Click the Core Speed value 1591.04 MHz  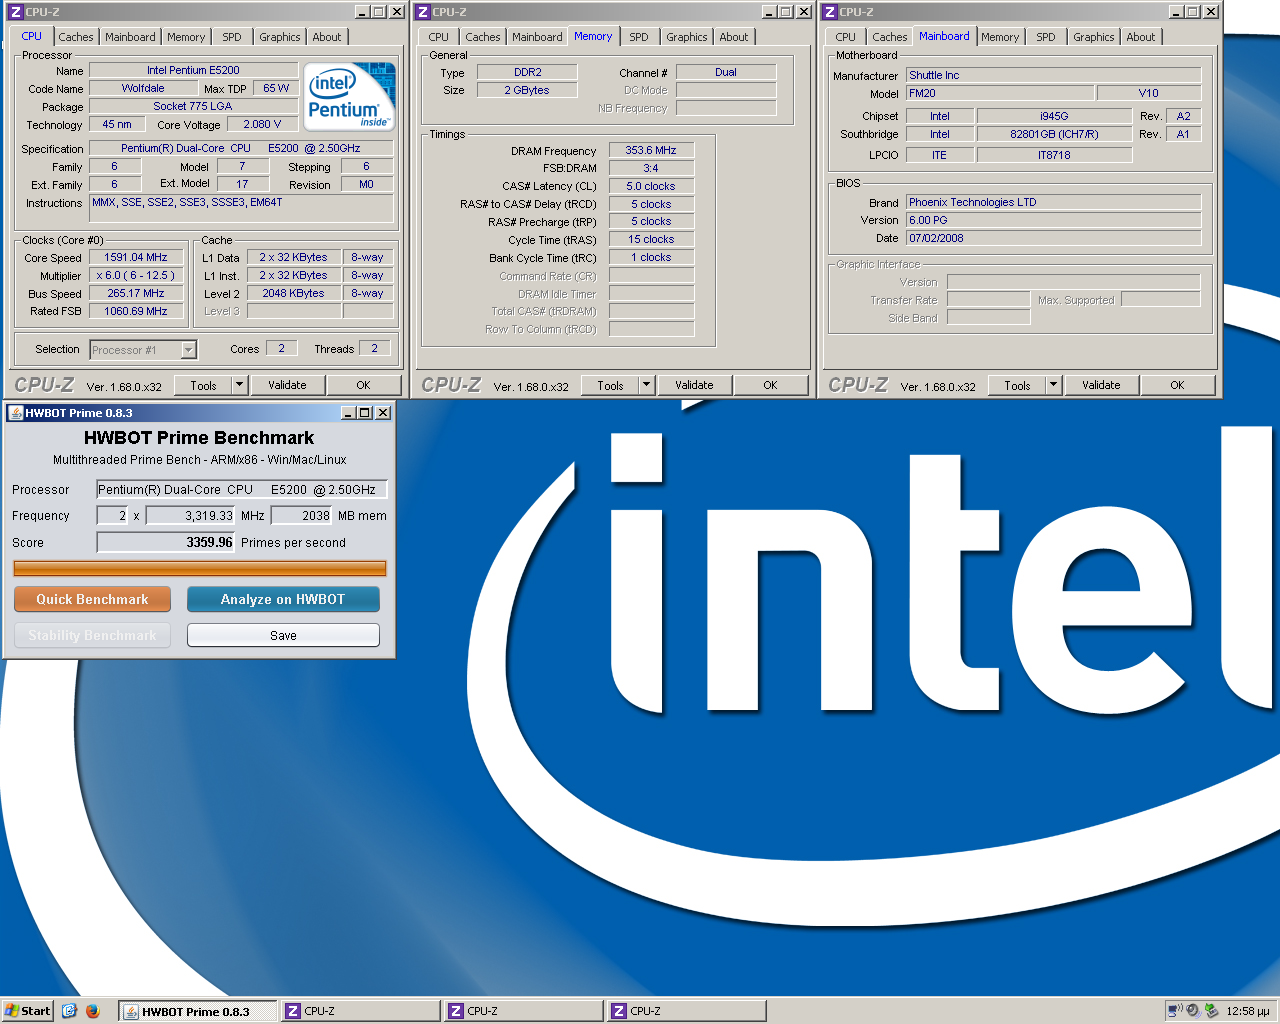click(136, 257)
